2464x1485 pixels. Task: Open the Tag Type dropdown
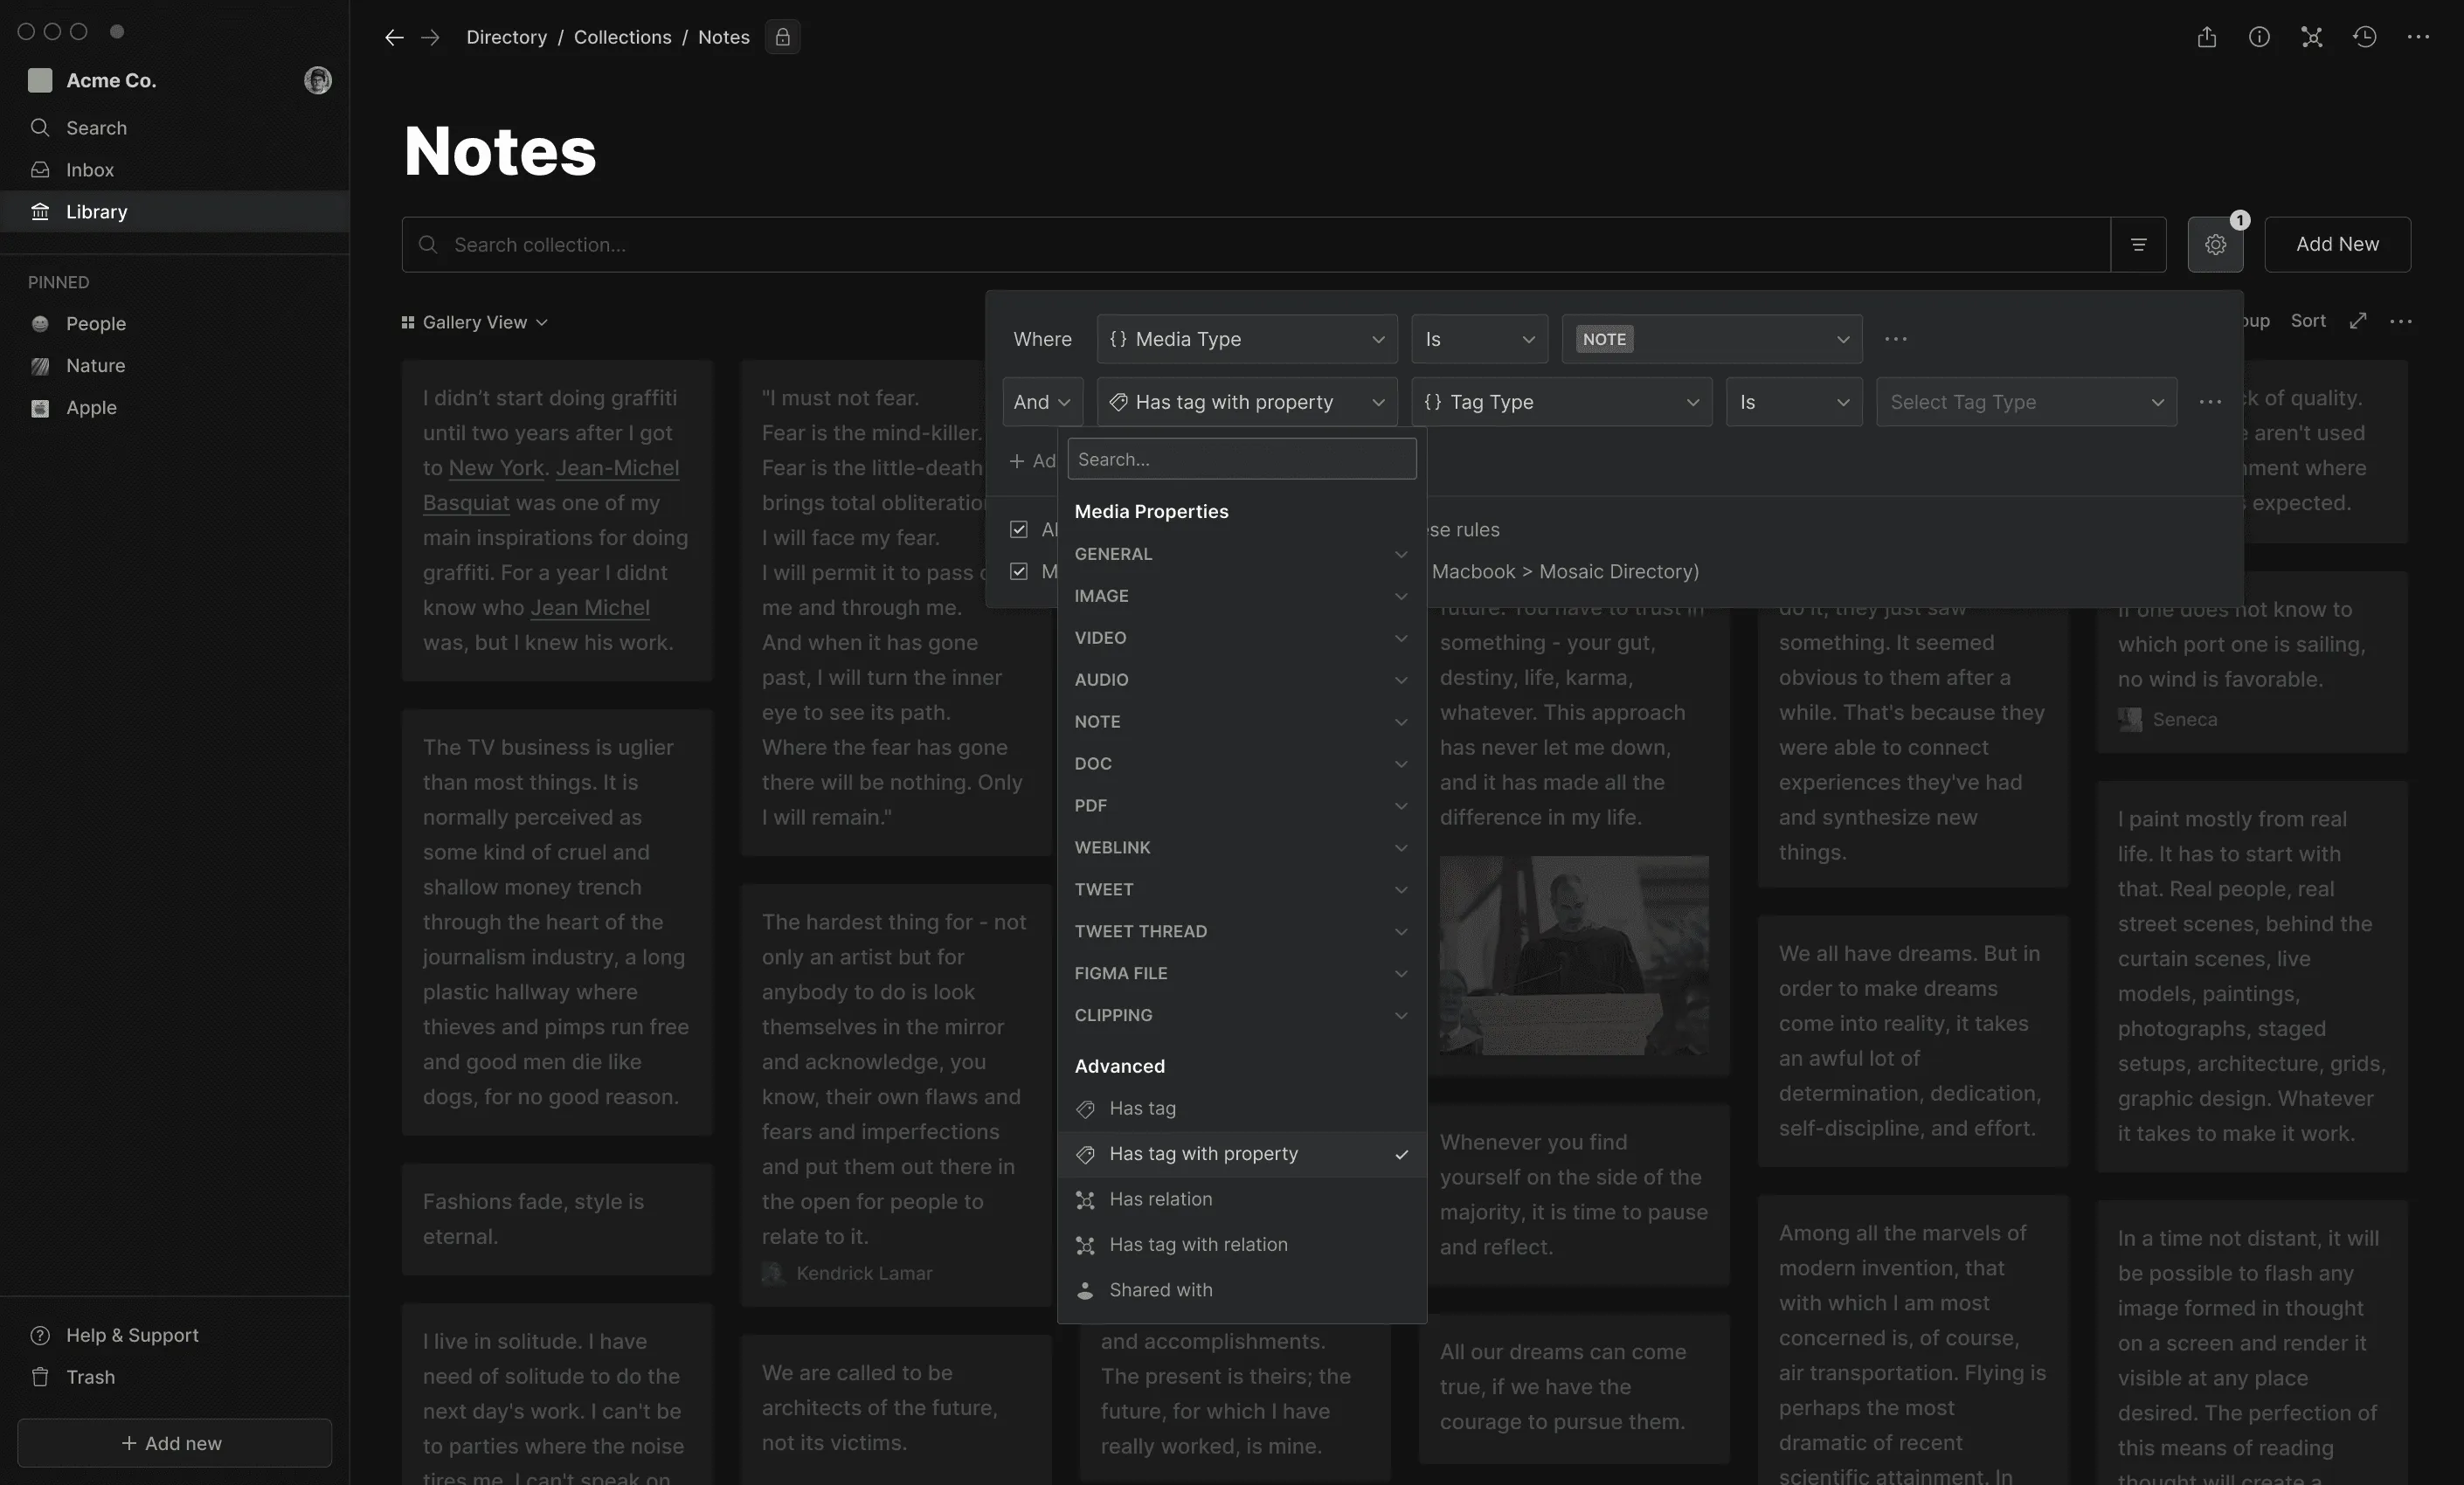click(1561, 402)
